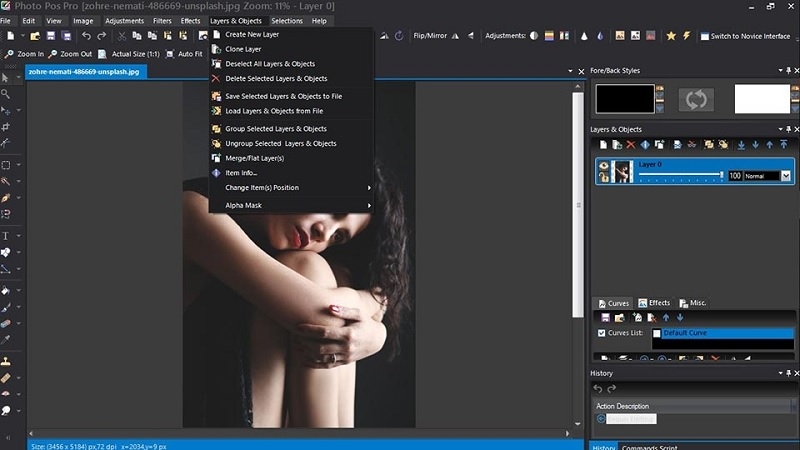This screenshot has height=450, width=800.
Task: Select the Text tool in left toolbox
Action: point(6,234)
